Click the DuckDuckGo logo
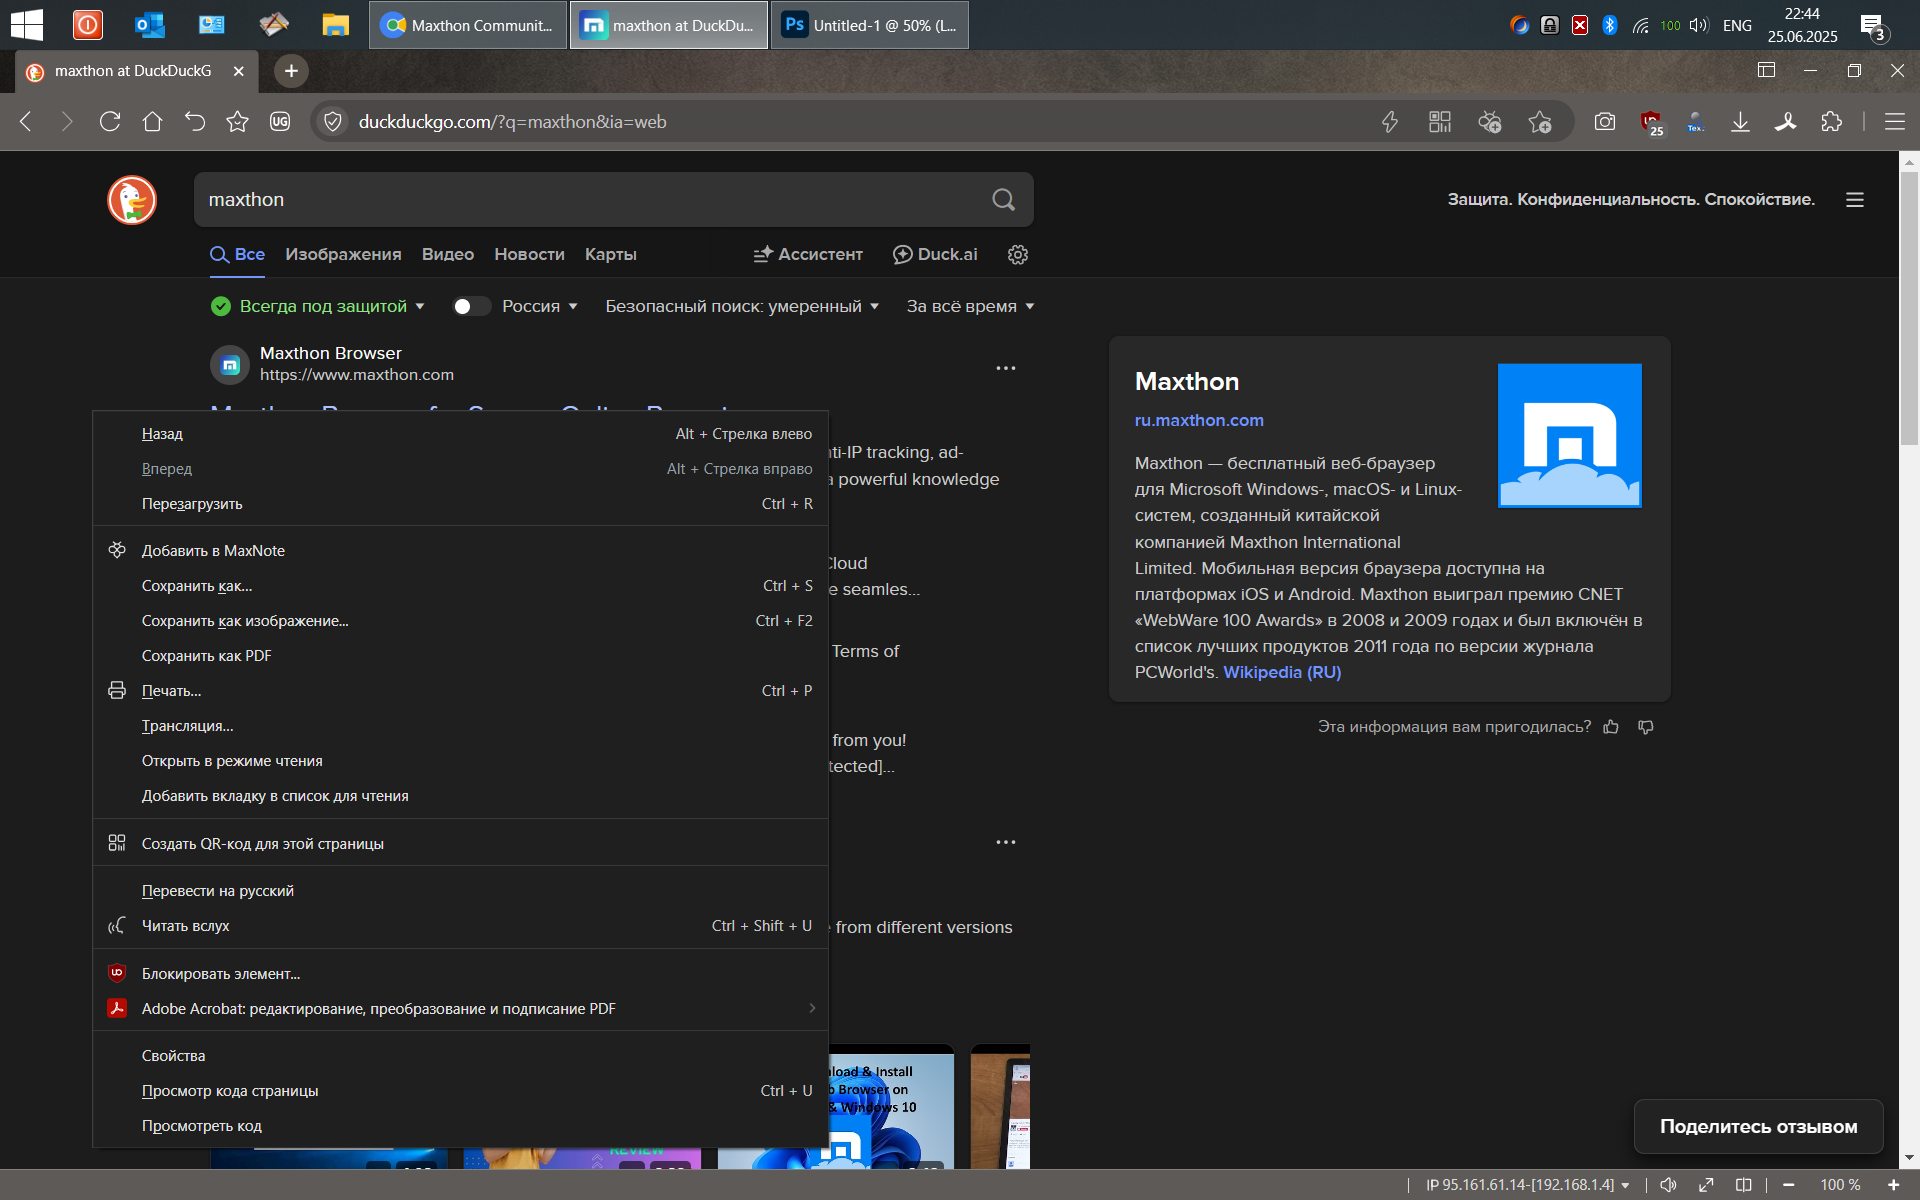Viewport: 1920px width, 1200px height. click(132, 200)
